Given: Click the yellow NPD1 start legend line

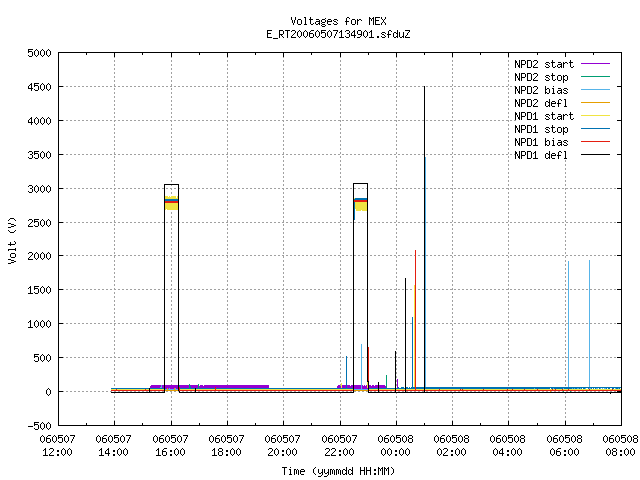Looking at the screenshot, I should tap(596, 116).
